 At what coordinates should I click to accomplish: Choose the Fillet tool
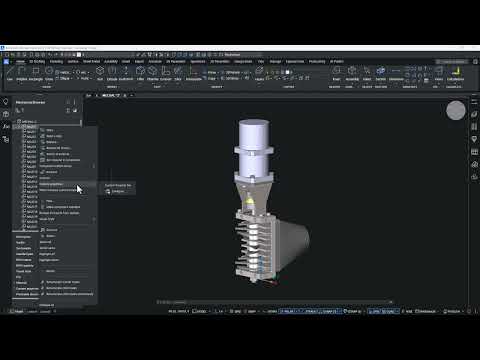140,73
